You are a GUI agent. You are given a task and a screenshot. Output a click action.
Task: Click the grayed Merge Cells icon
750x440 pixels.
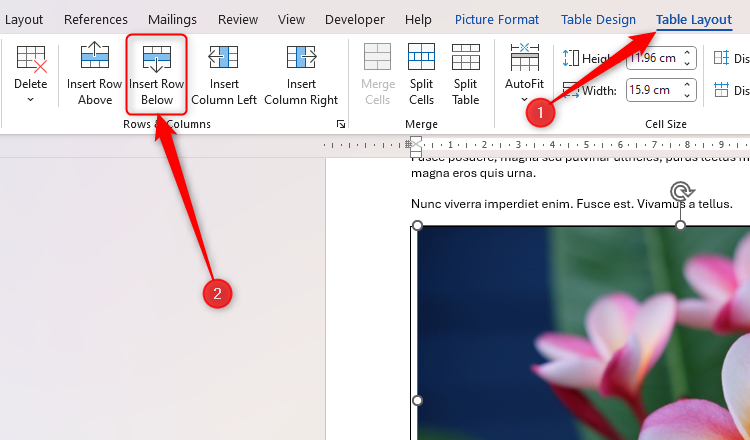point(378,60)
